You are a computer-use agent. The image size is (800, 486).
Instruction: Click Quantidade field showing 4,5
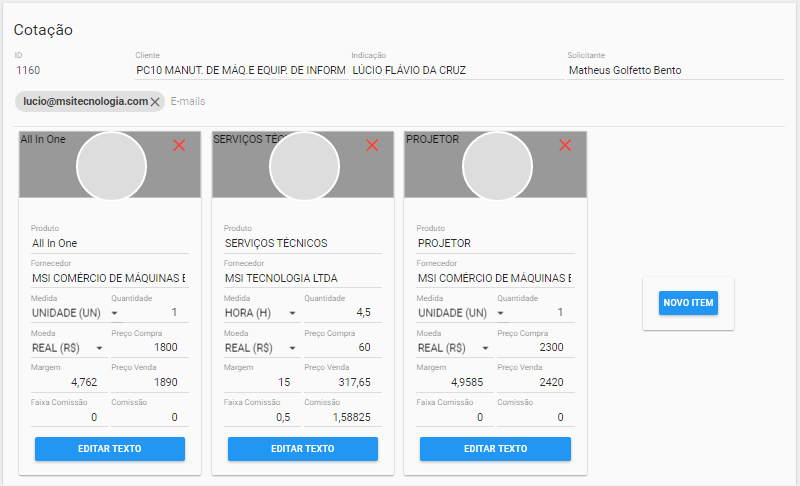coord(342,313)
